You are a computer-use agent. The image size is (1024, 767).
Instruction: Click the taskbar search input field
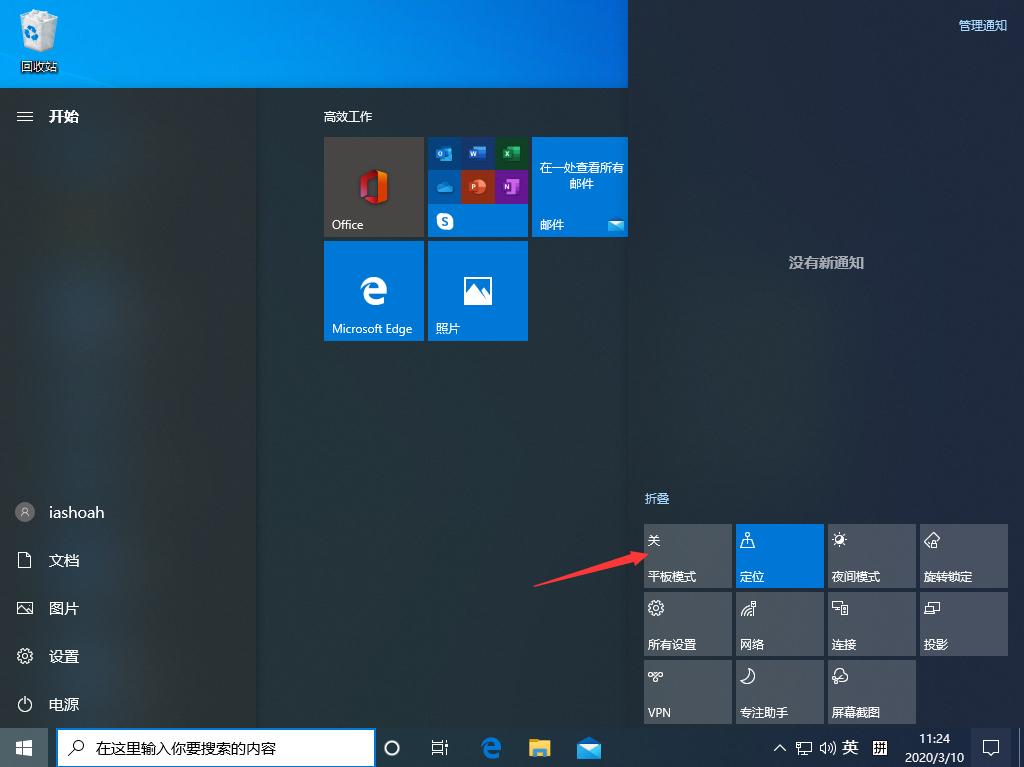click(x=215, y=747)
